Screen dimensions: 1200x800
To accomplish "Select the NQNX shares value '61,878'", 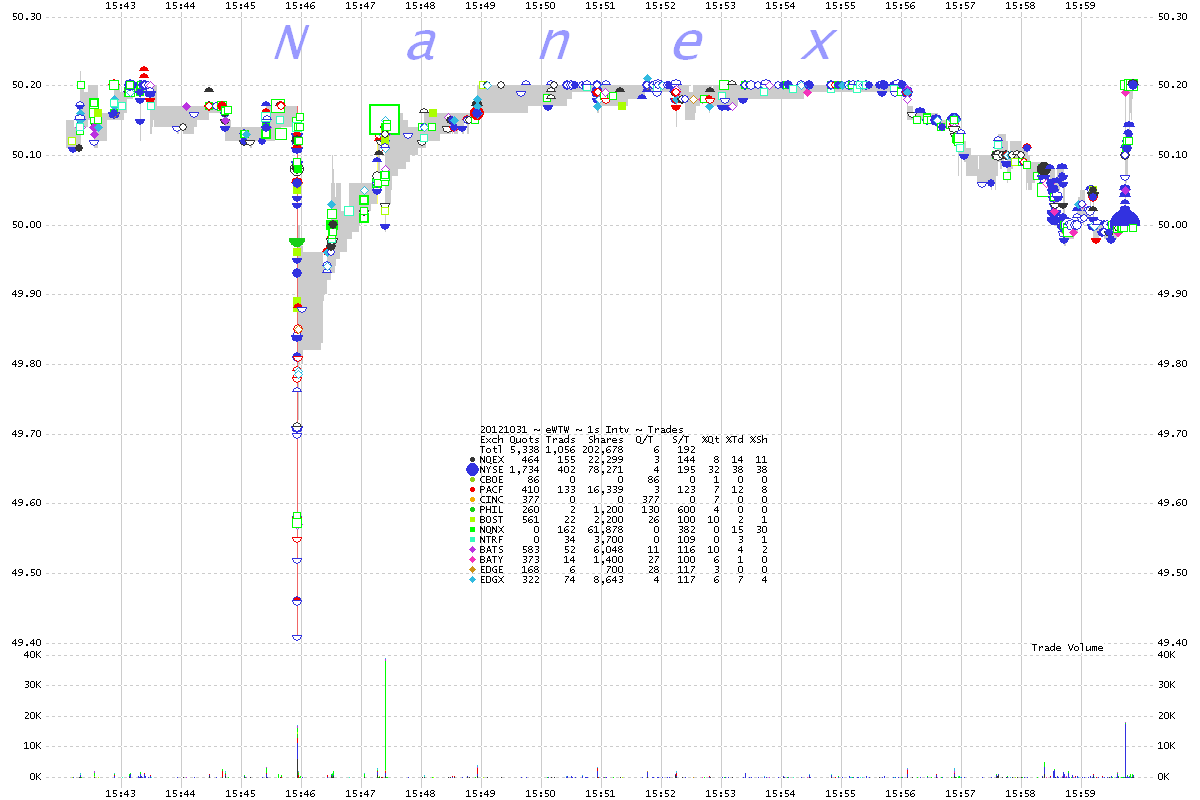I will [x=605, y=529].
